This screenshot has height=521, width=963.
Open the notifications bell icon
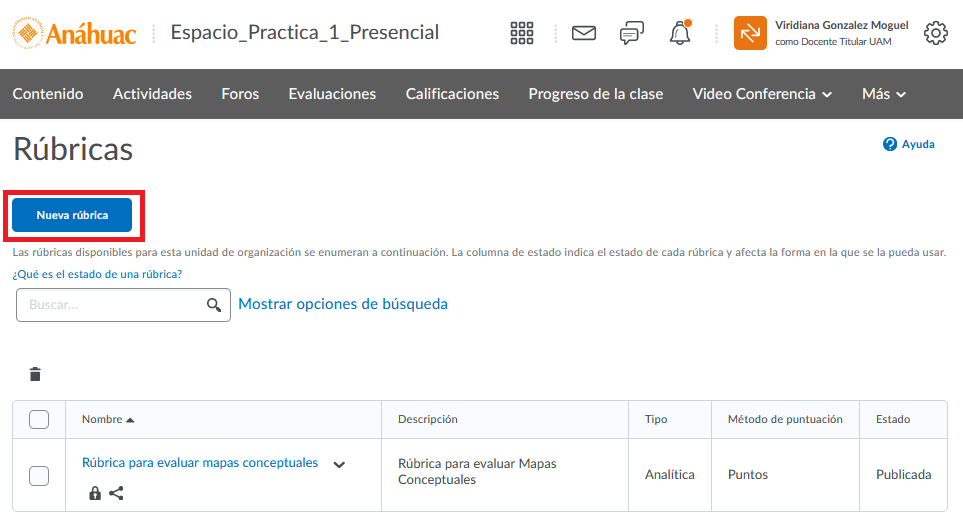click(x=680, y=33)
